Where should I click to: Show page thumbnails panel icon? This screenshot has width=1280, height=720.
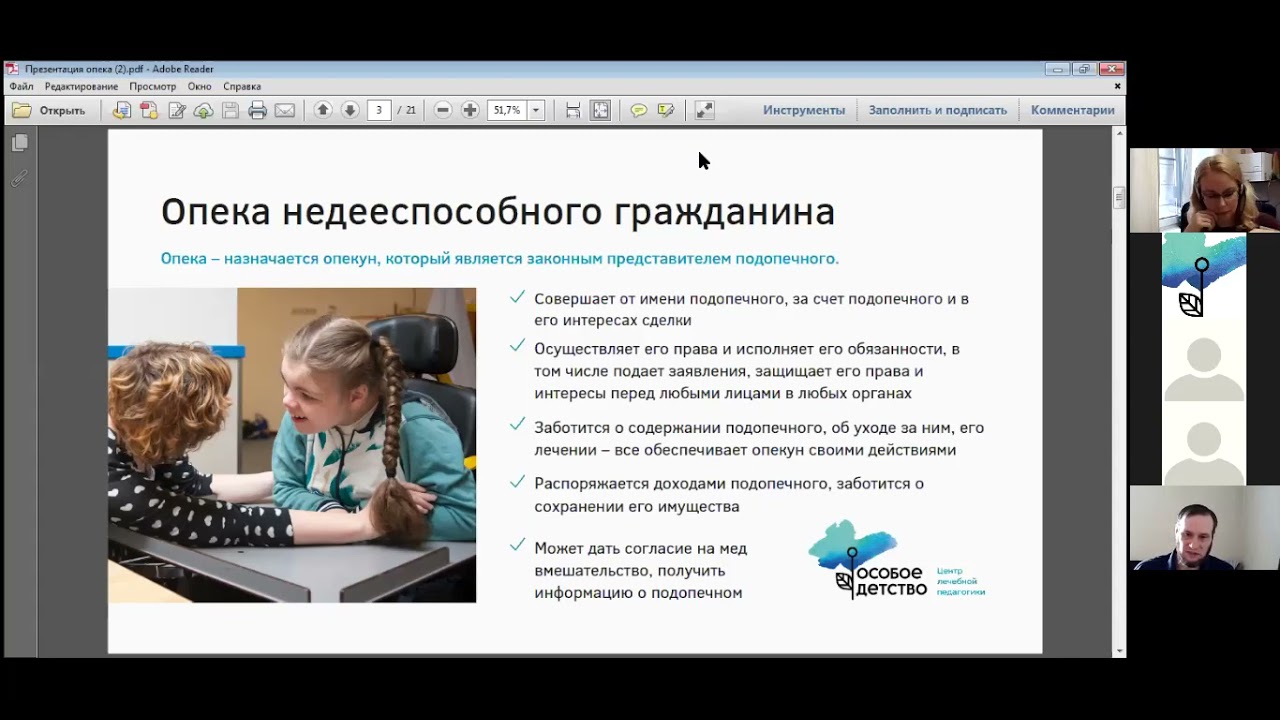tap(19, 143)
